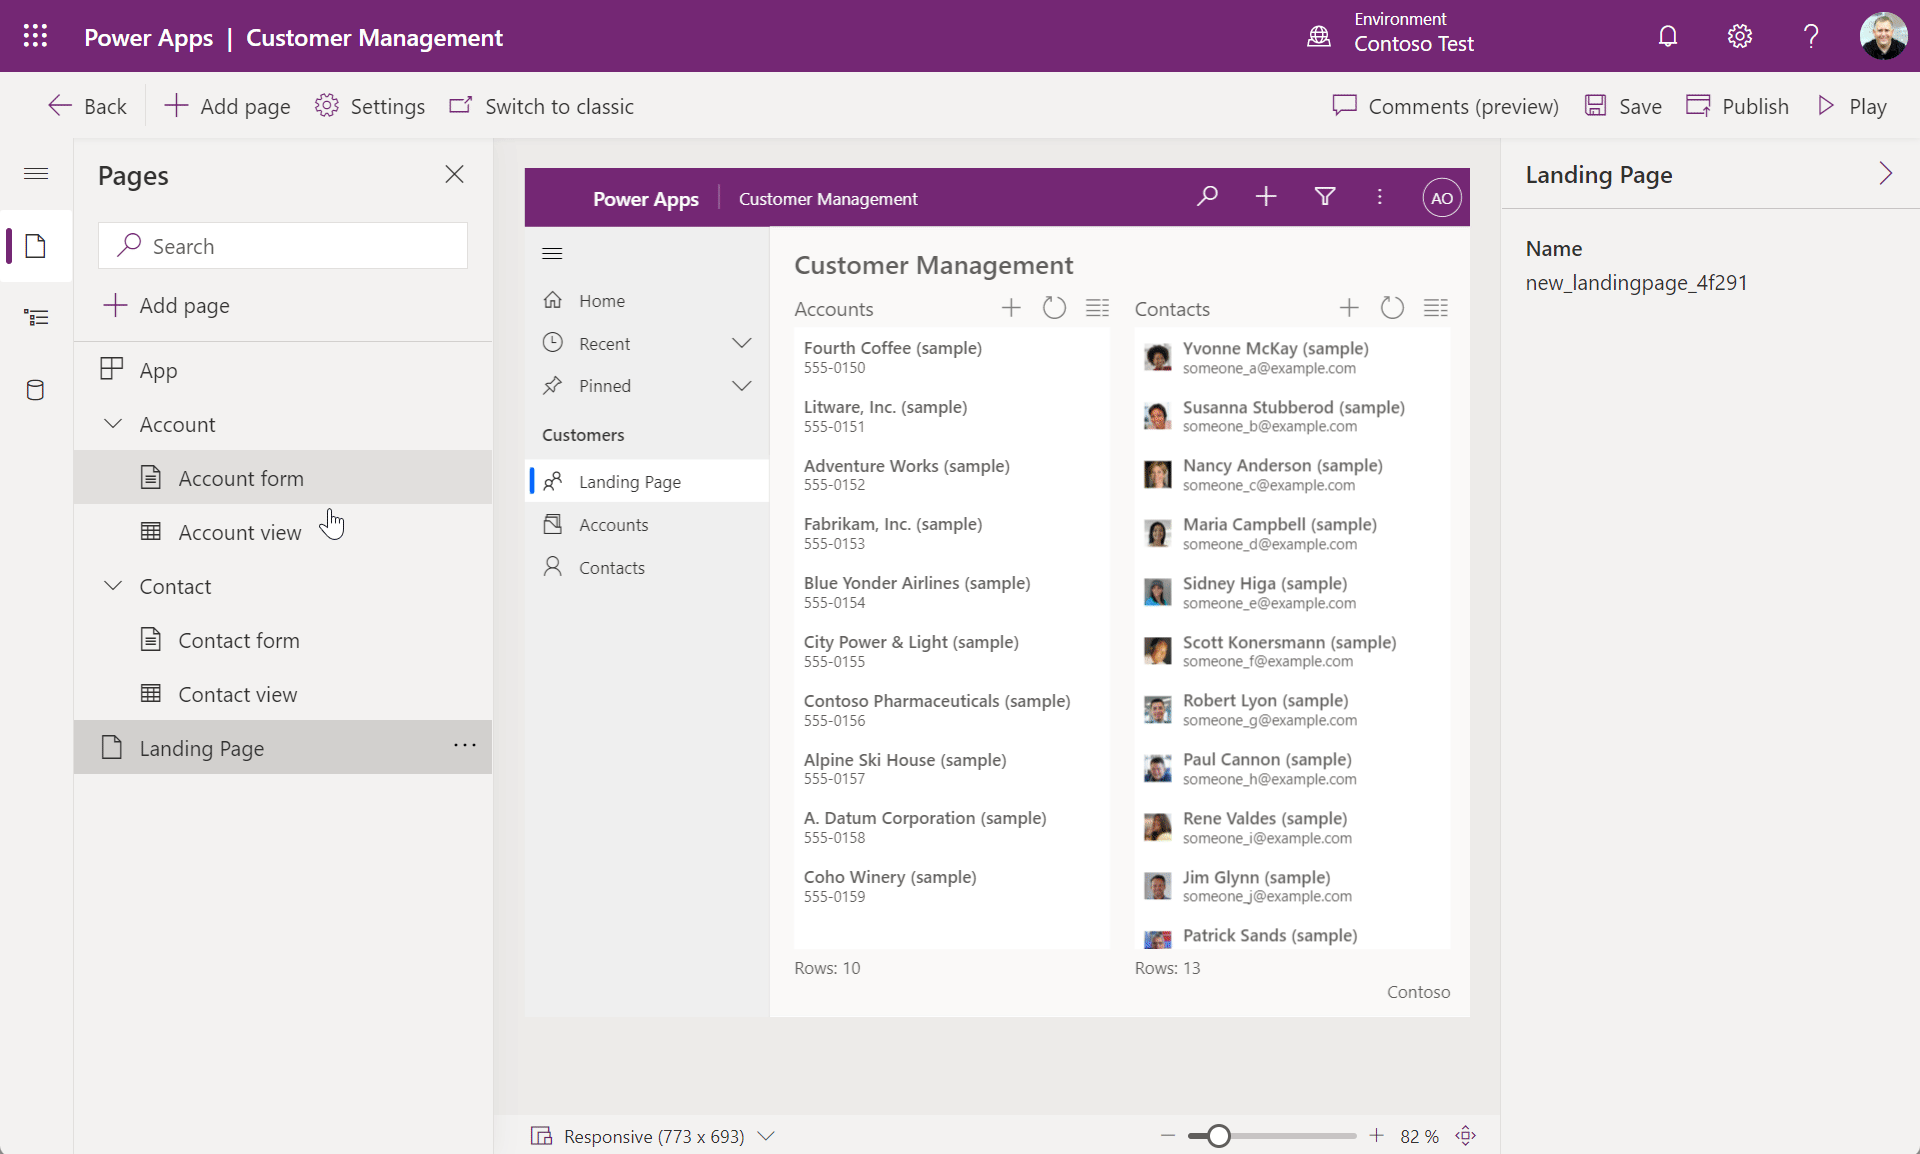
Task: Open the filter icon in the preview header
Action: (x=1324, y=197)
